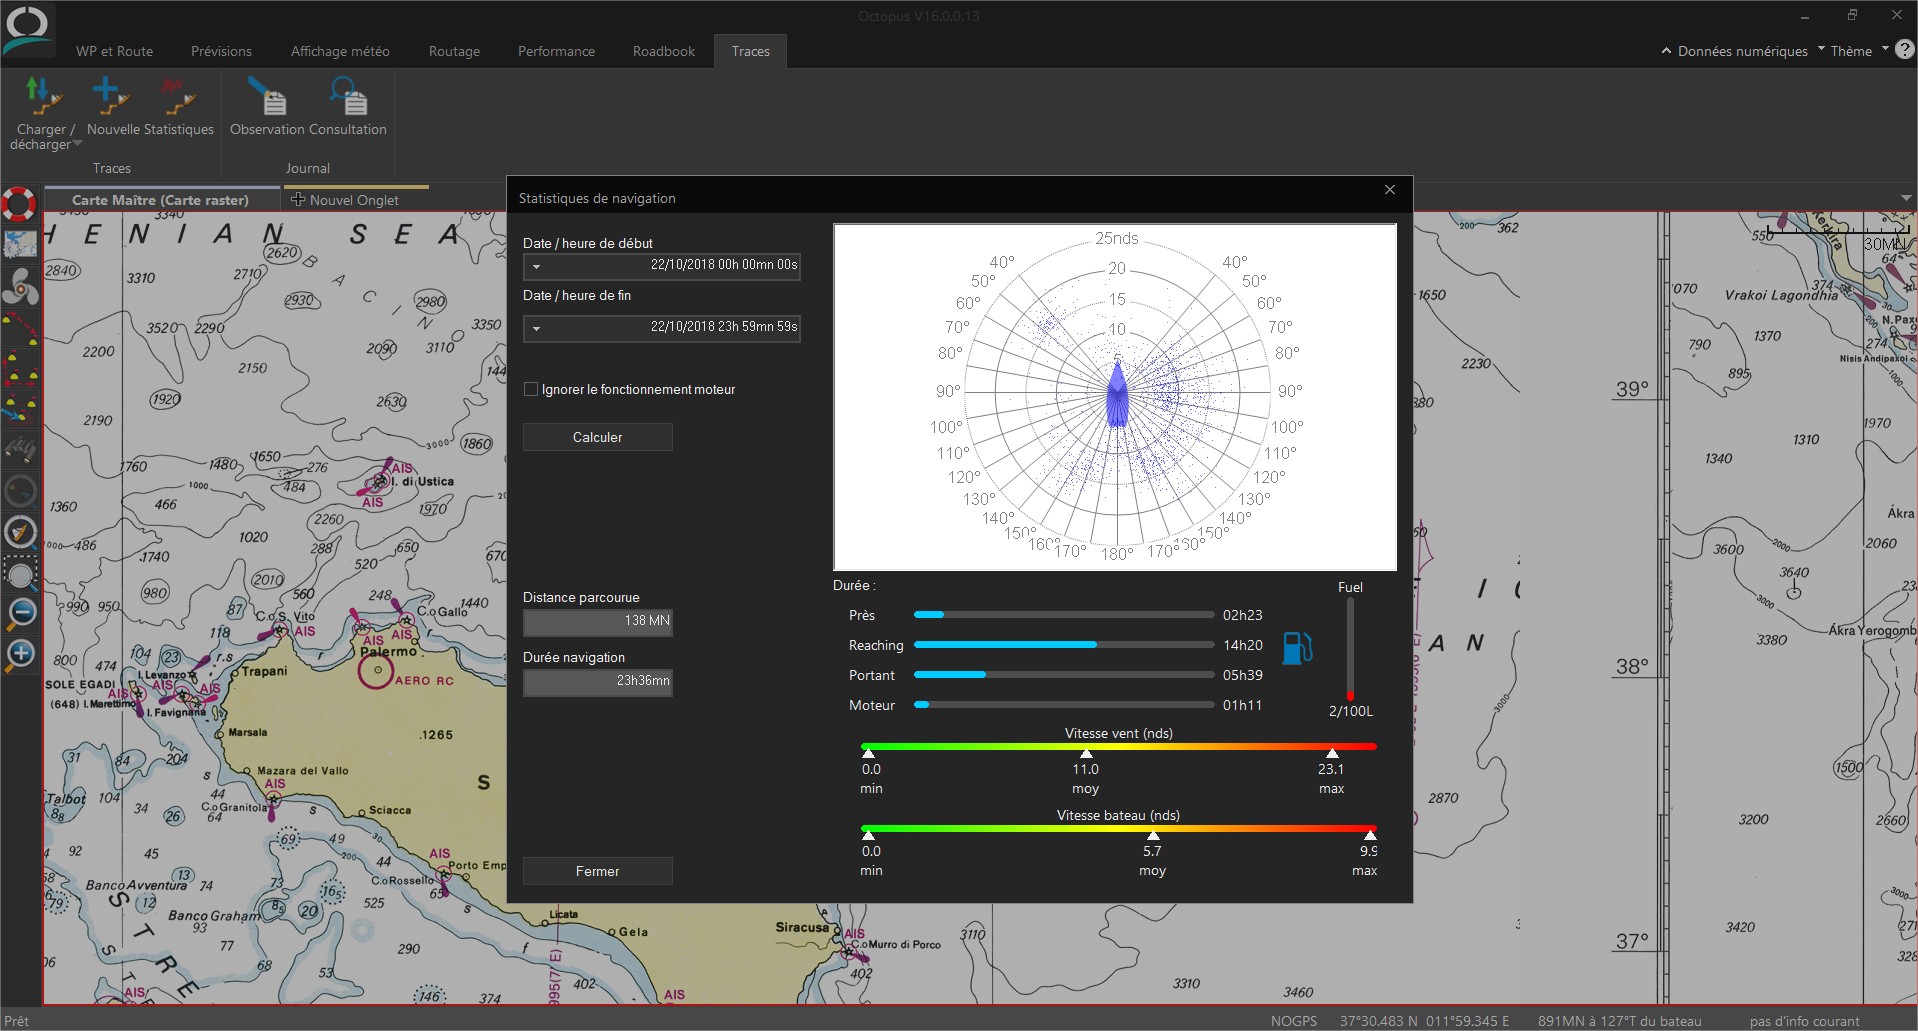This screenshot has width=1918, height=1031.
Task: Click the Durée navigation value field
Action: [x=598, y=682]
